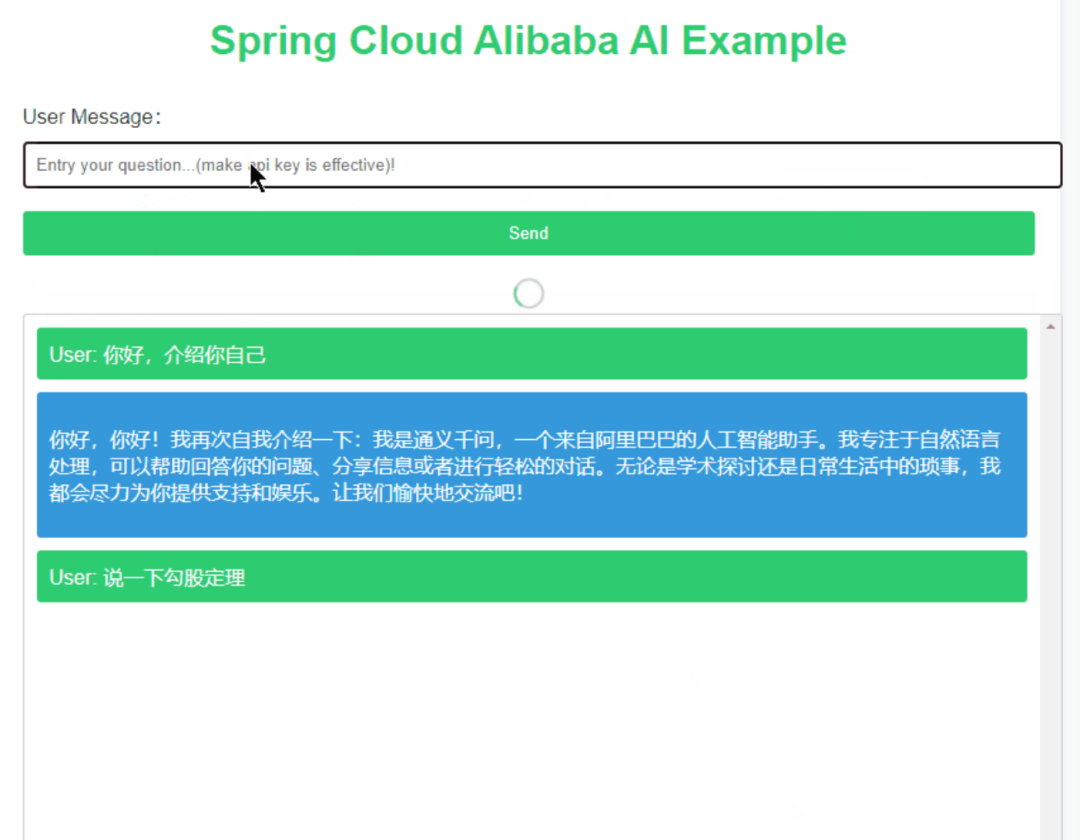Select the blue AI reply about 通义千问
The width and height of the screenshot is (1080, 840).
coord(532,465)
